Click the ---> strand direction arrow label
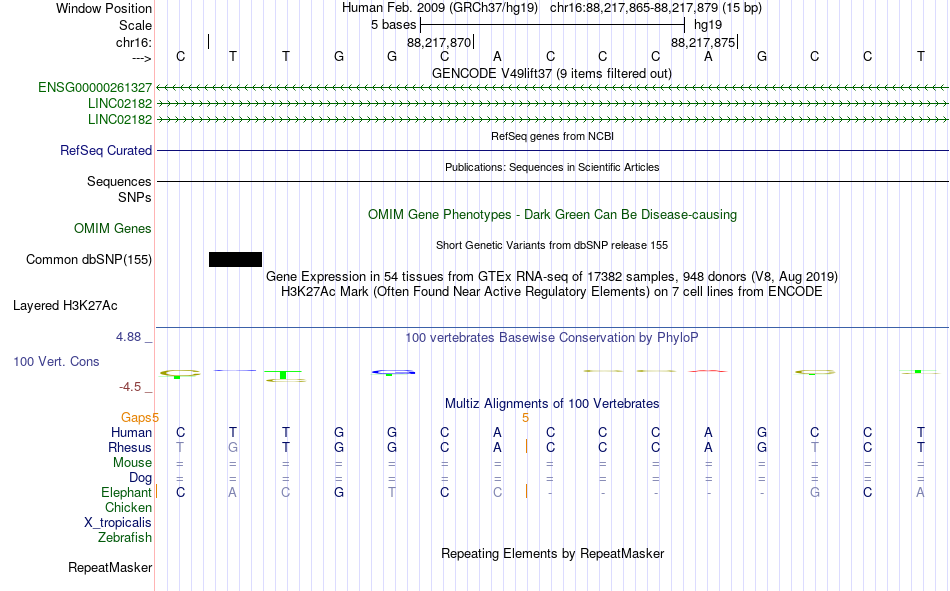This screenshot has width=950, height=591. tap(142, 58)
